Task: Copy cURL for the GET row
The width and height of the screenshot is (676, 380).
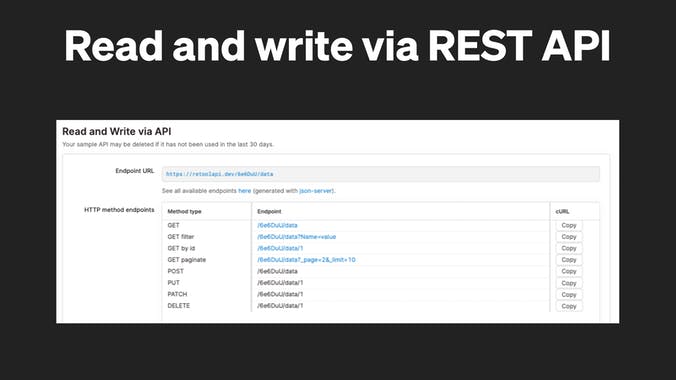Action: 569,225
